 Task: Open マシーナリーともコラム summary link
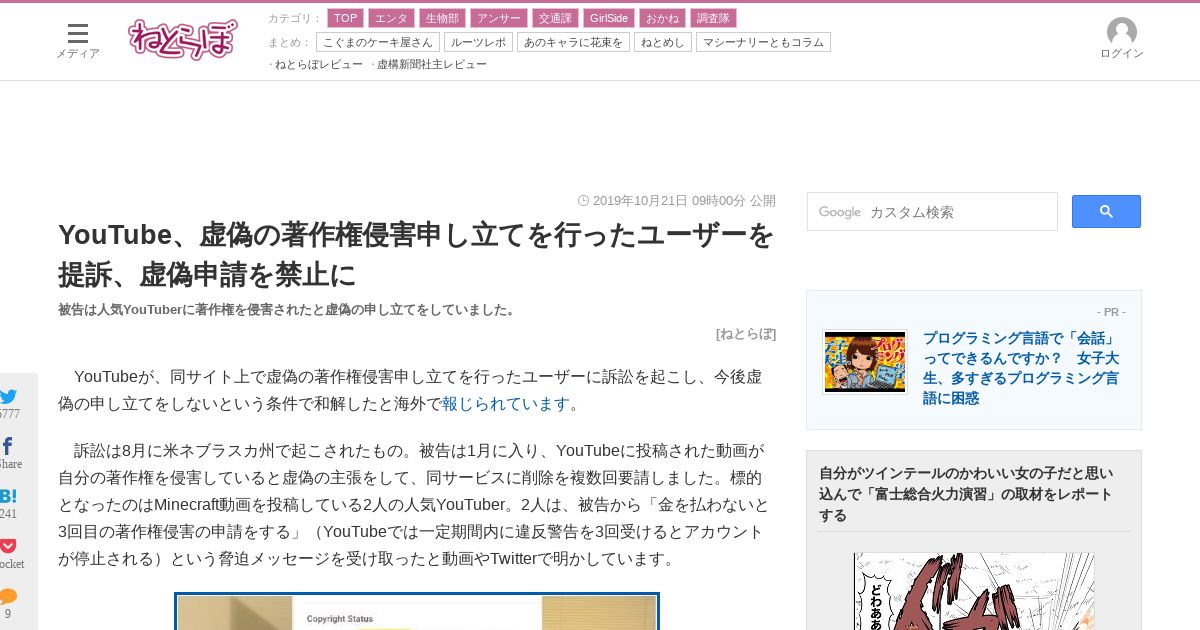coord(763,42)
